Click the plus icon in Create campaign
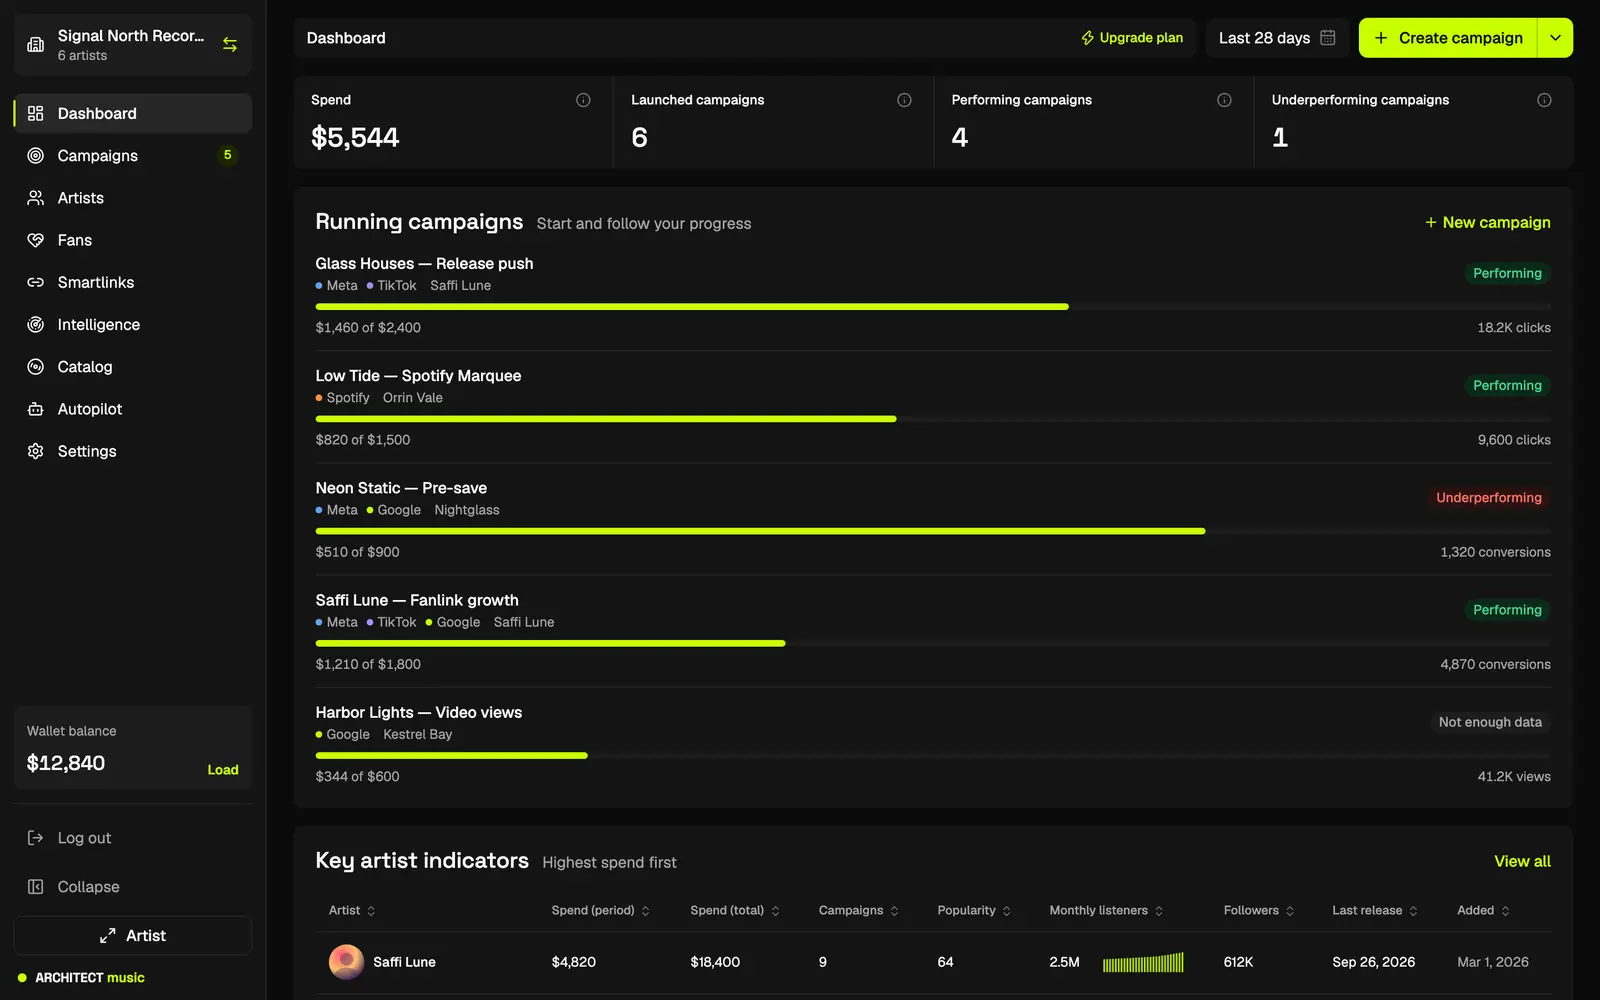Screen dimensions: 1600x1000 click(1381, 38)
